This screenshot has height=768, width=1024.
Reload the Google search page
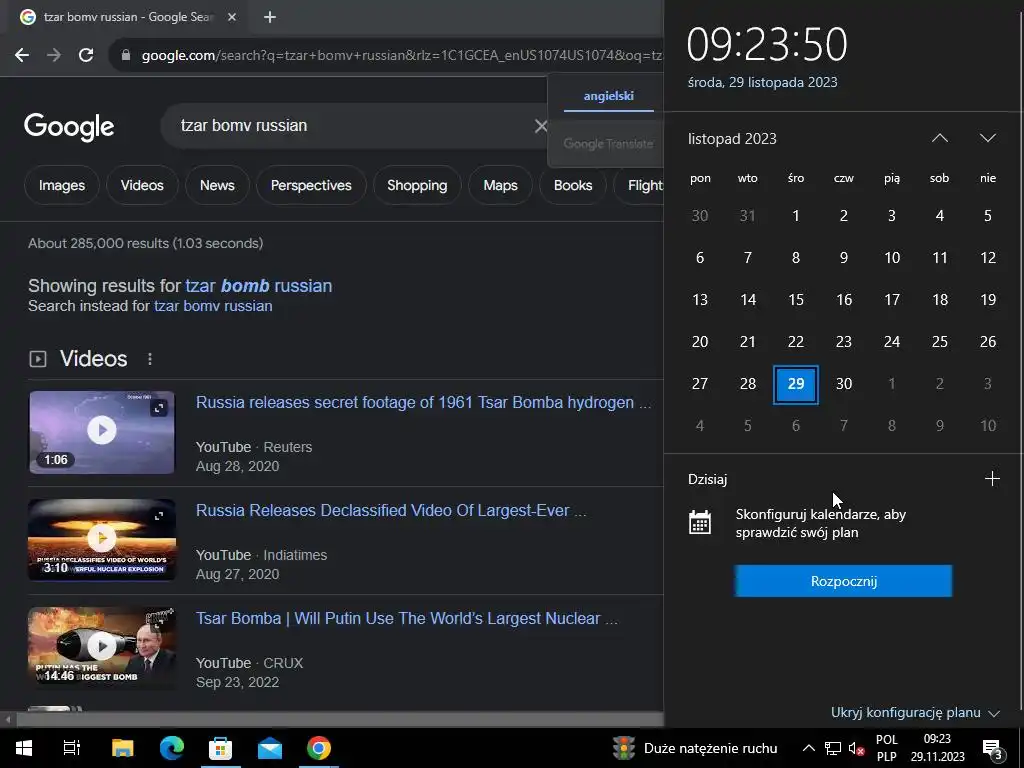[x=86, y=55]
